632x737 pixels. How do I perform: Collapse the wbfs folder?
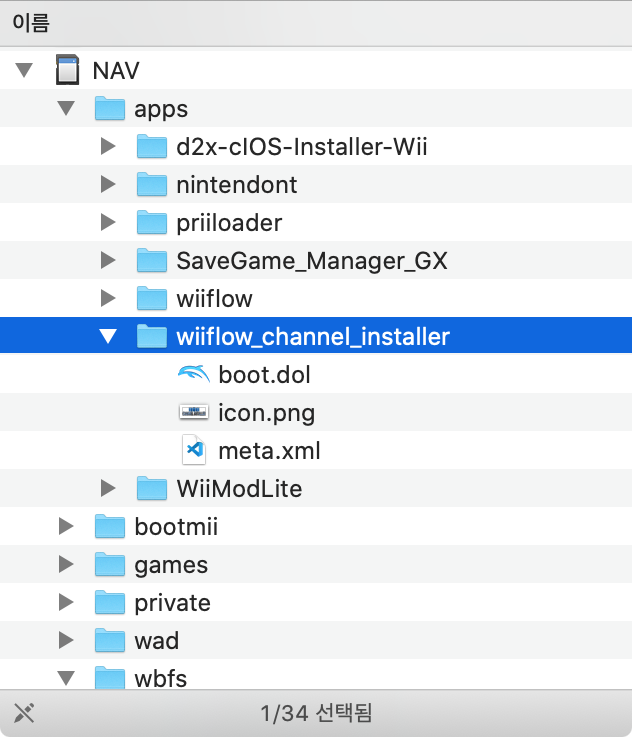[x=66, y=678]
